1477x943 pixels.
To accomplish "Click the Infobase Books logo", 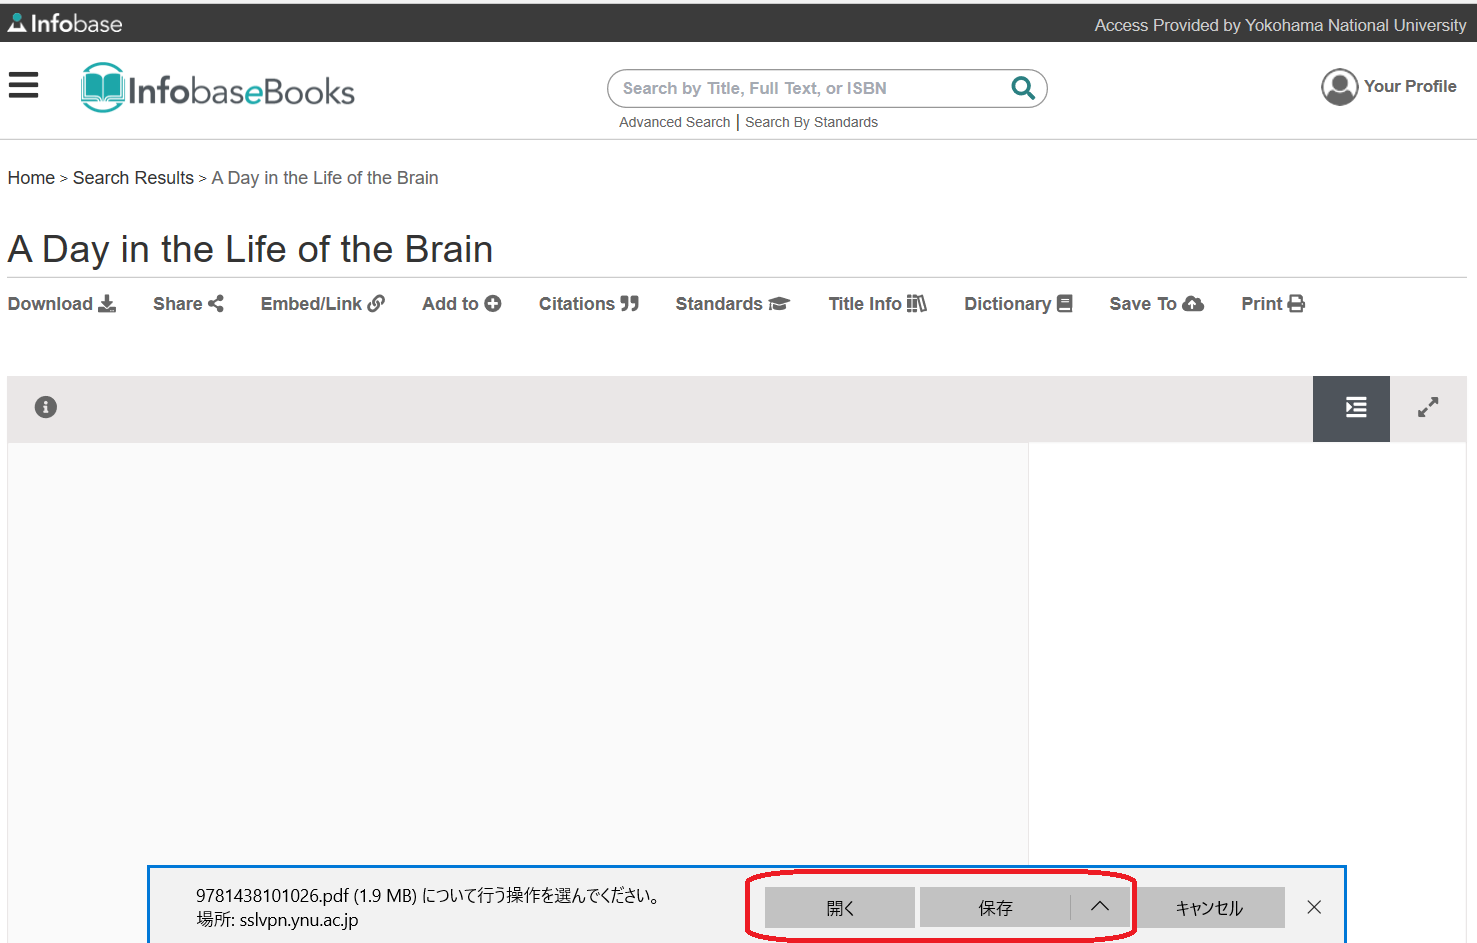I will click(x=218, y=88).
